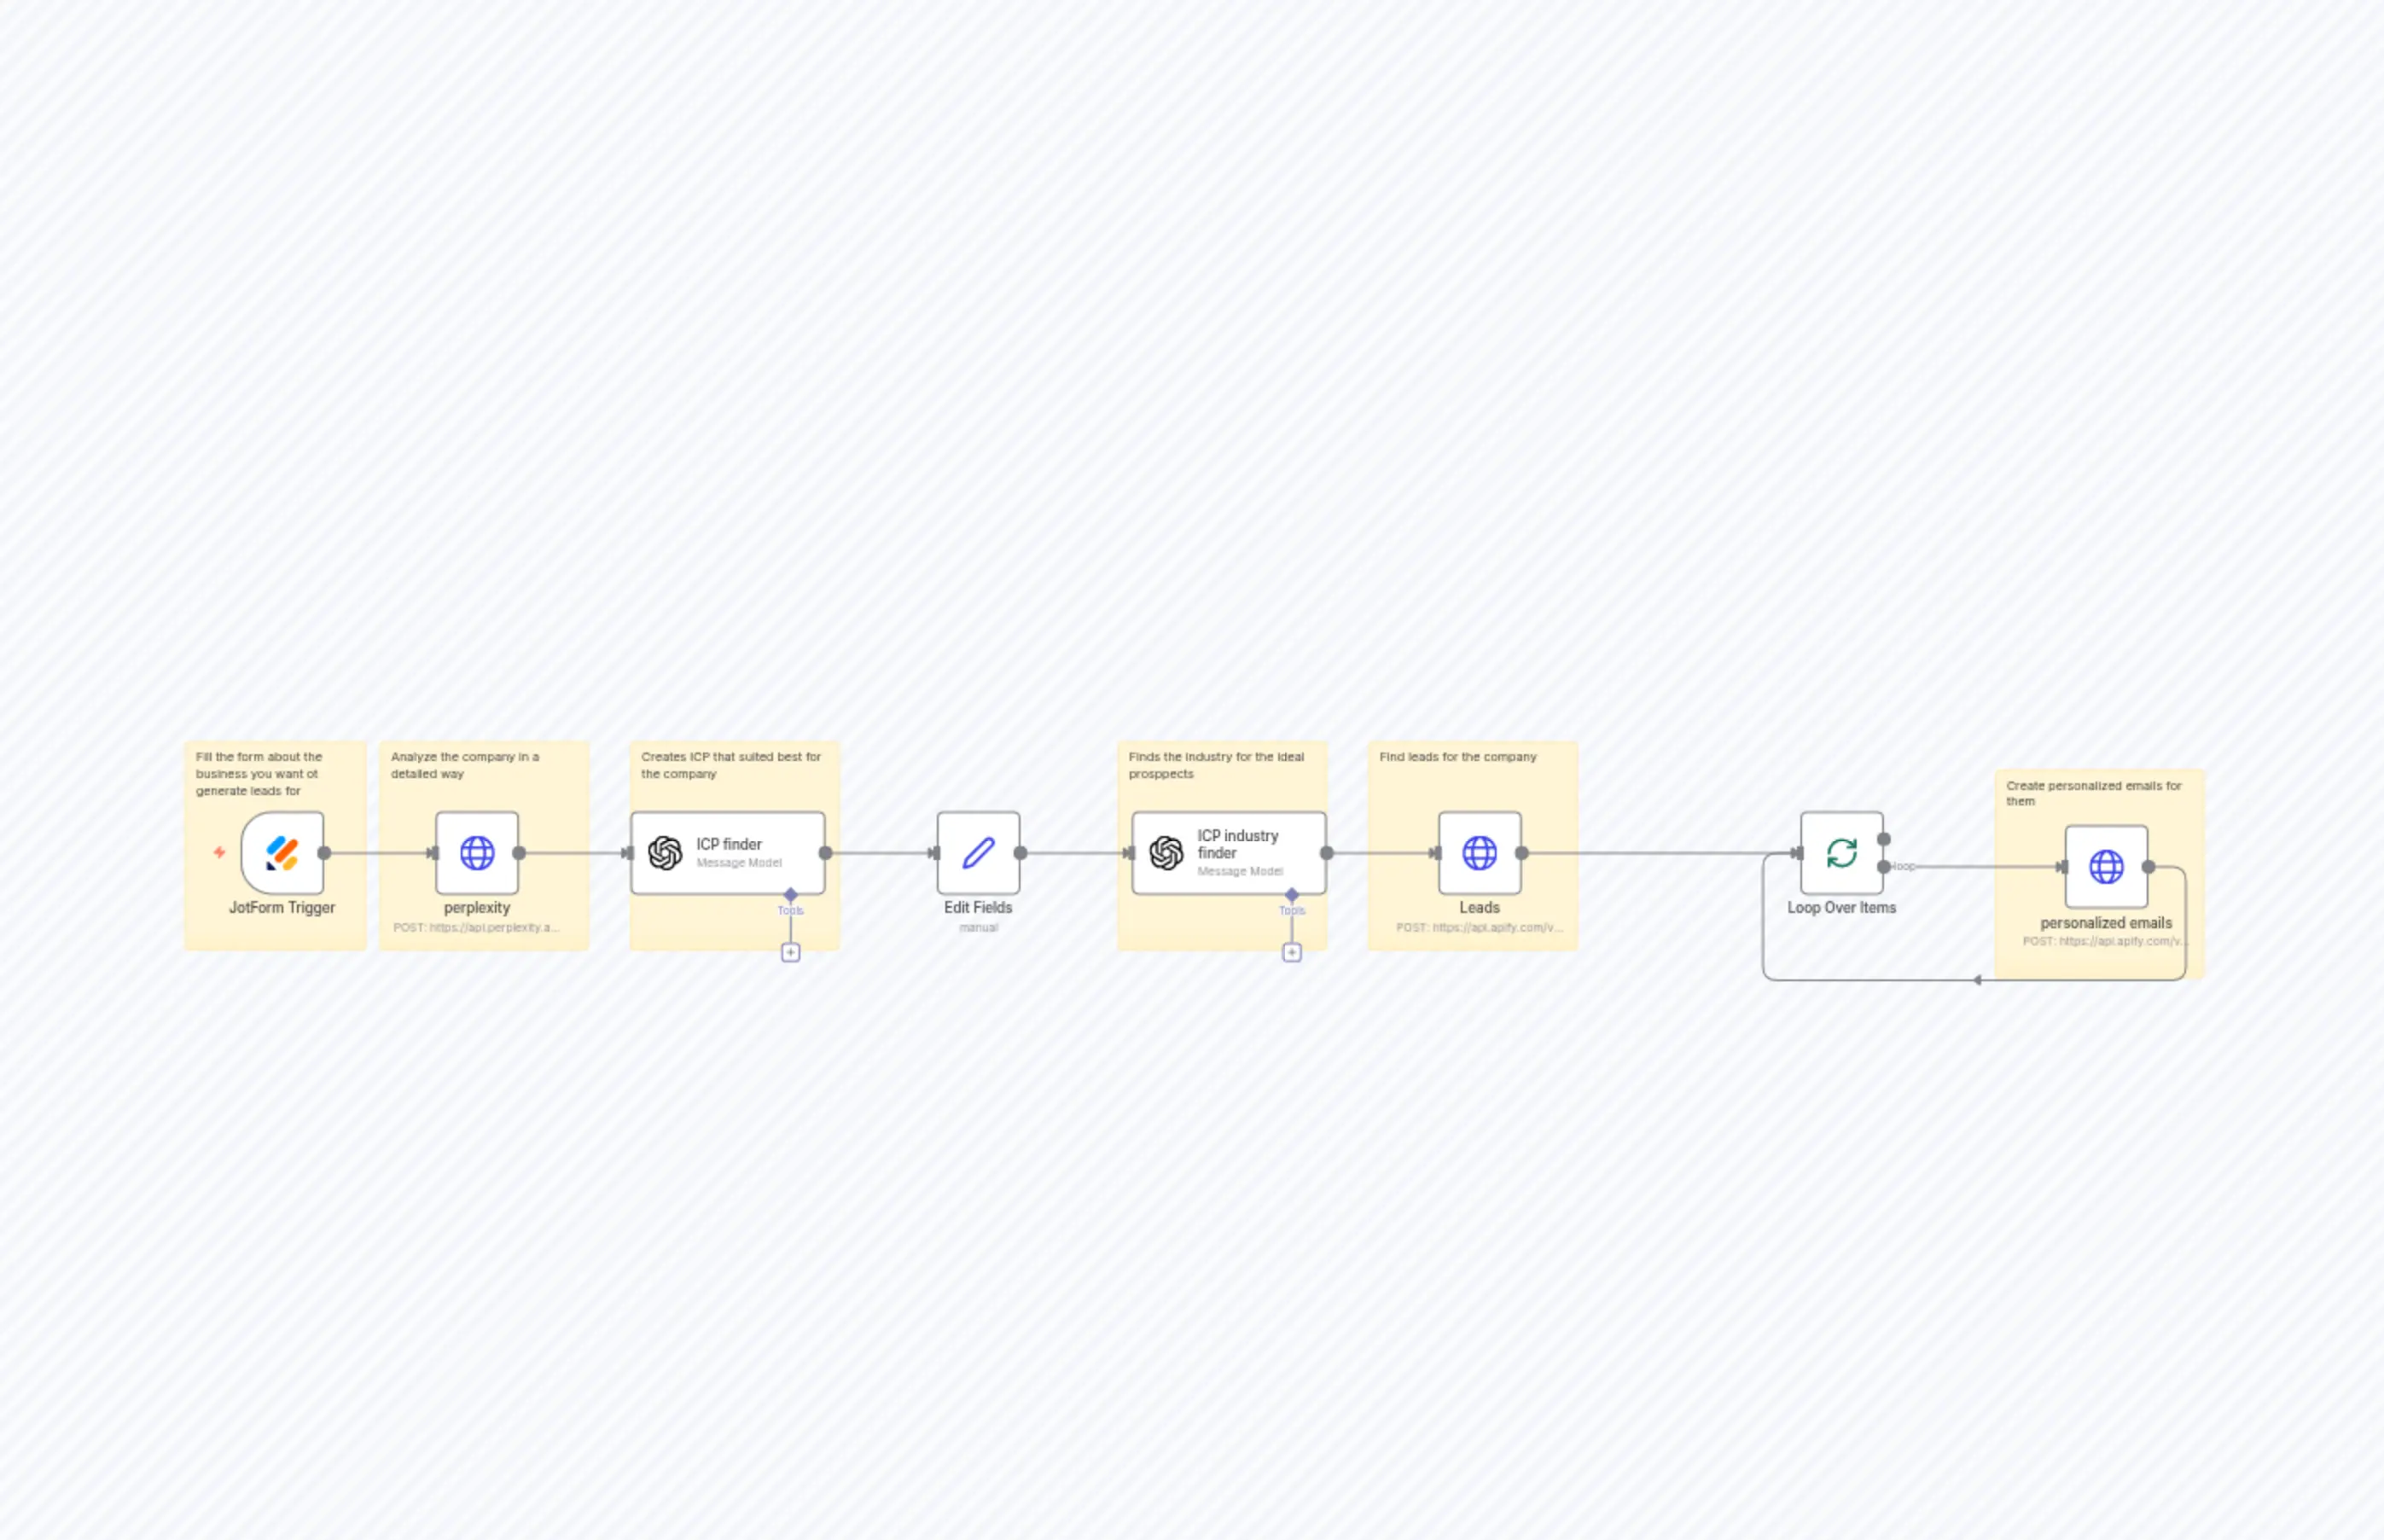Click the input connector of Edit Fields
This screenshot has height=1540, width=2384.
[935, 853]
